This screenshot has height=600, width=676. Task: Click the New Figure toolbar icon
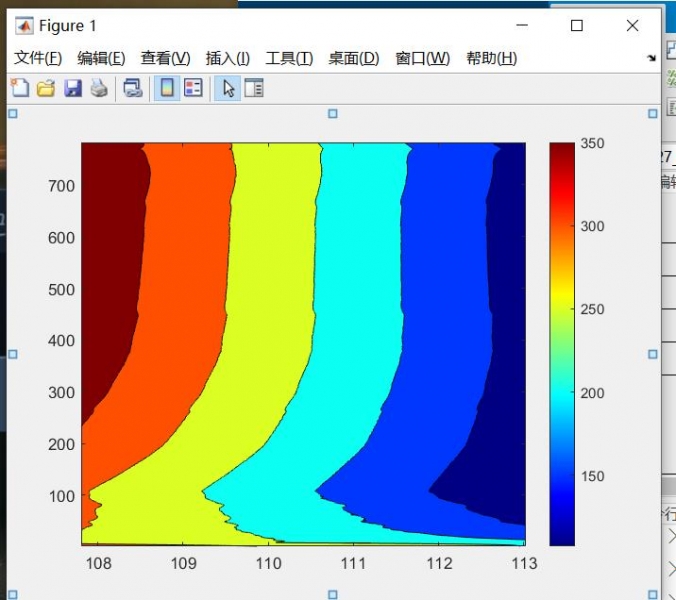[x=19, y=88]
